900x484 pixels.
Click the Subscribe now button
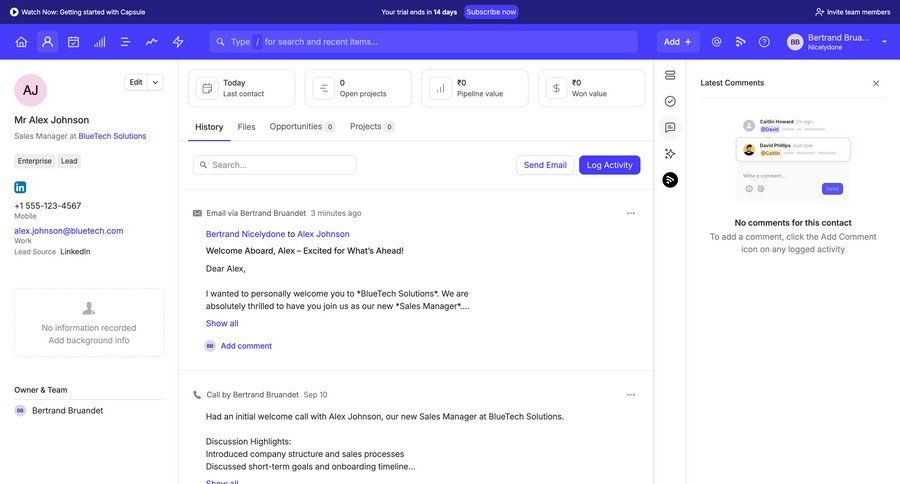click(x=491, y=12)
